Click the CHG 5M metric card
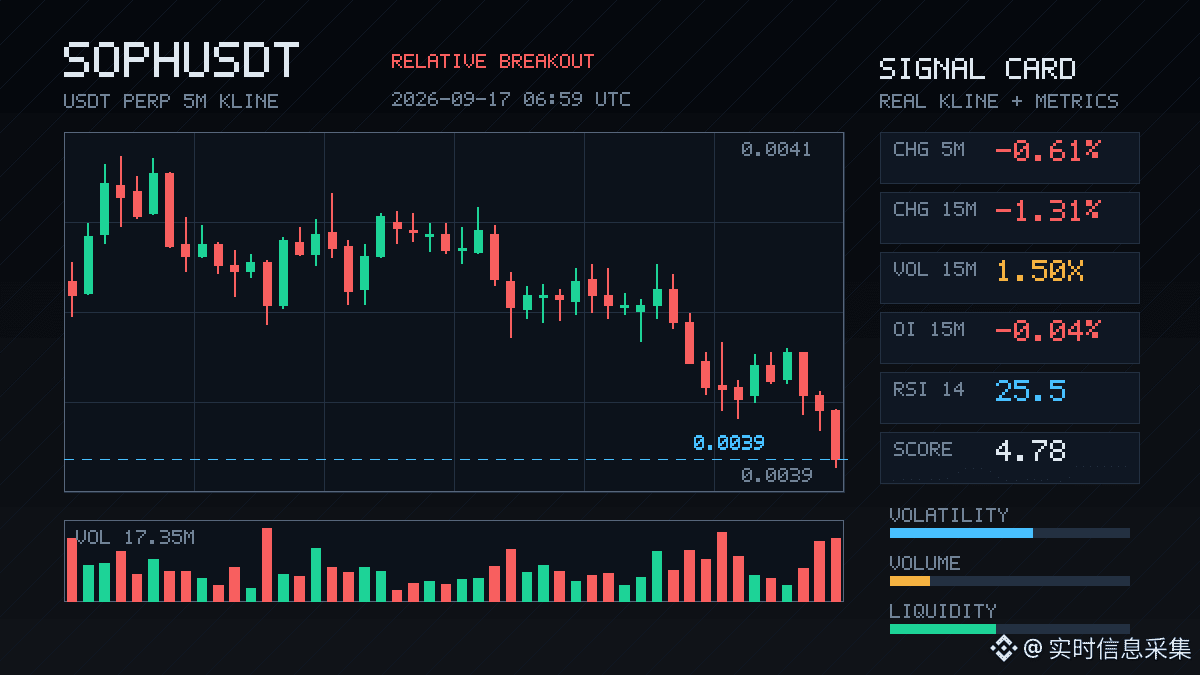Viewport: 1200px width, 675px height. [x=1009, y=157]
